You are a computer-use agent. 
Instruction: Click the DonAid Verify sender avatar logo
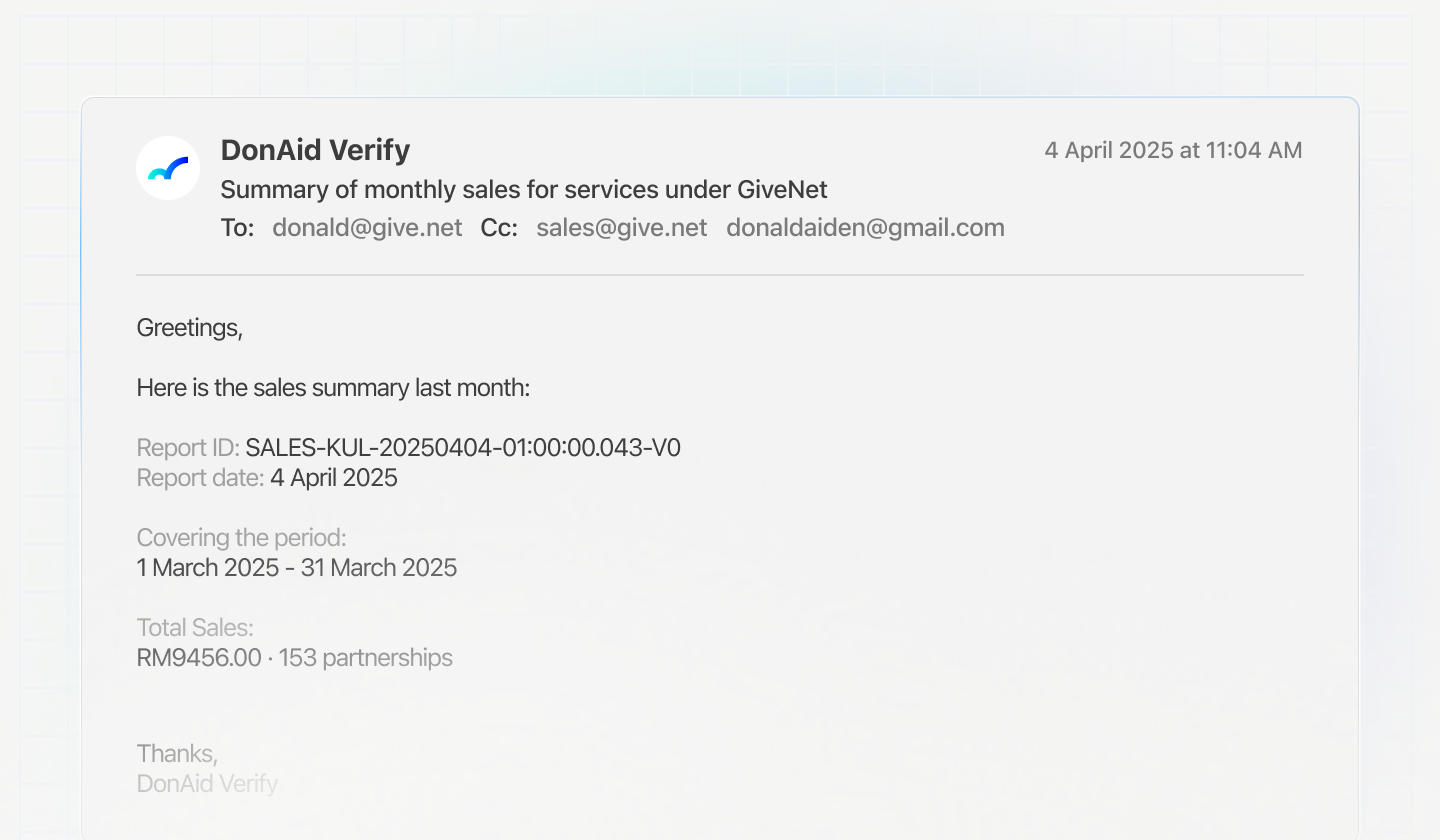click(x=168, y=168)
